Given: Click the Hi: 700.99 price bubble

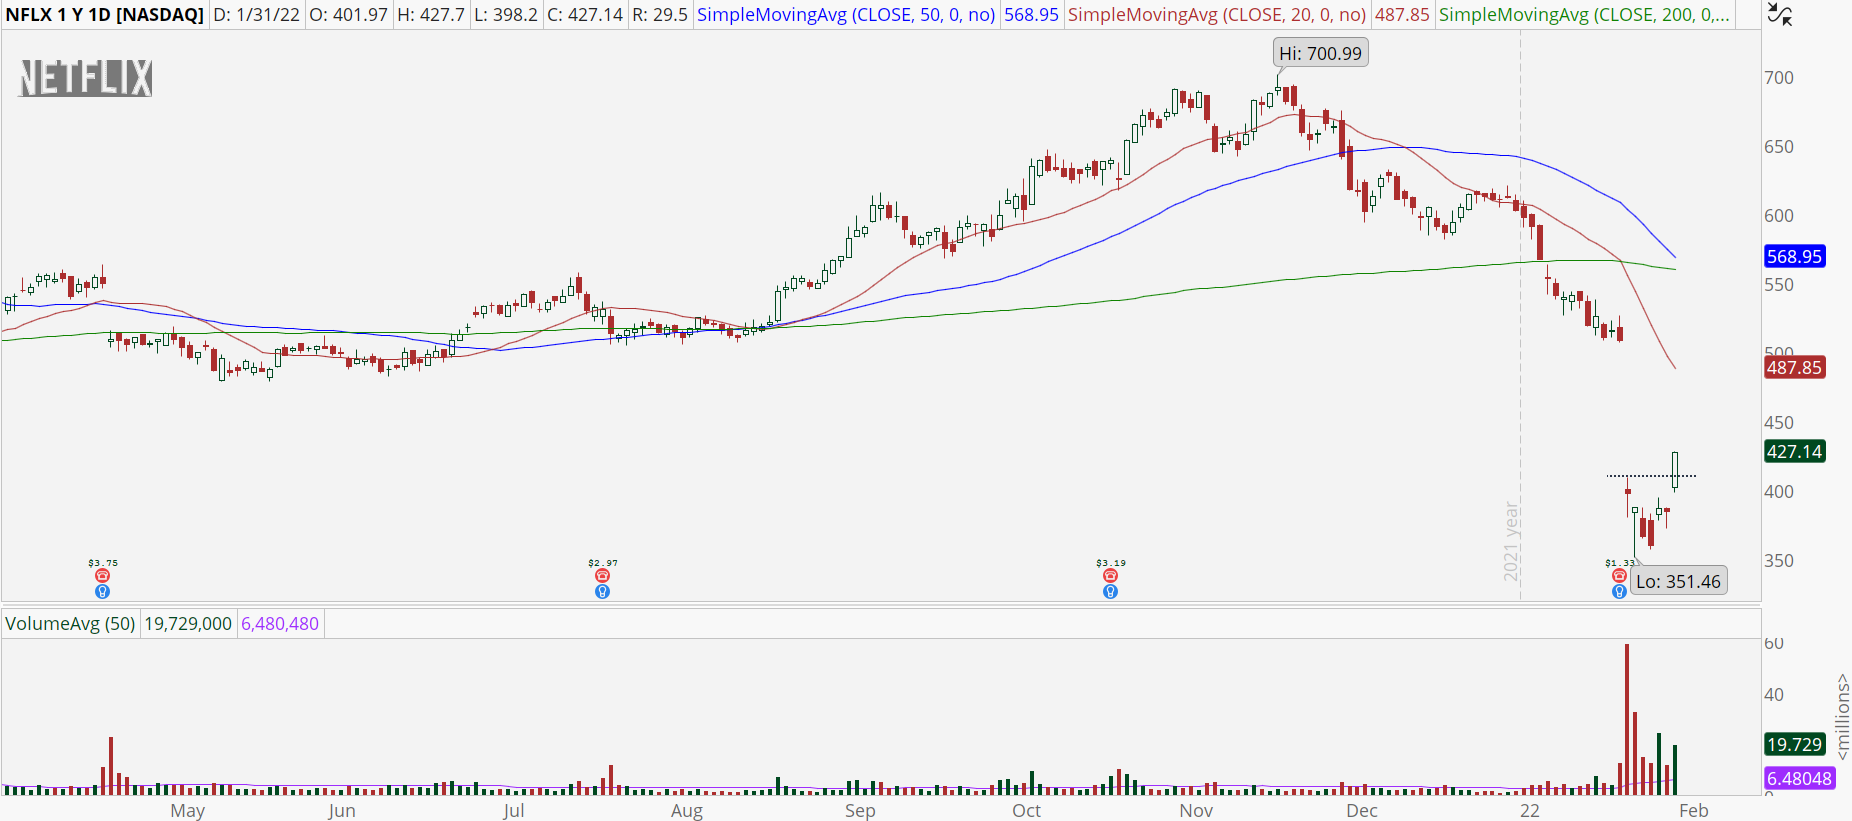Looking at the screenshot, I should [1321, 53].
